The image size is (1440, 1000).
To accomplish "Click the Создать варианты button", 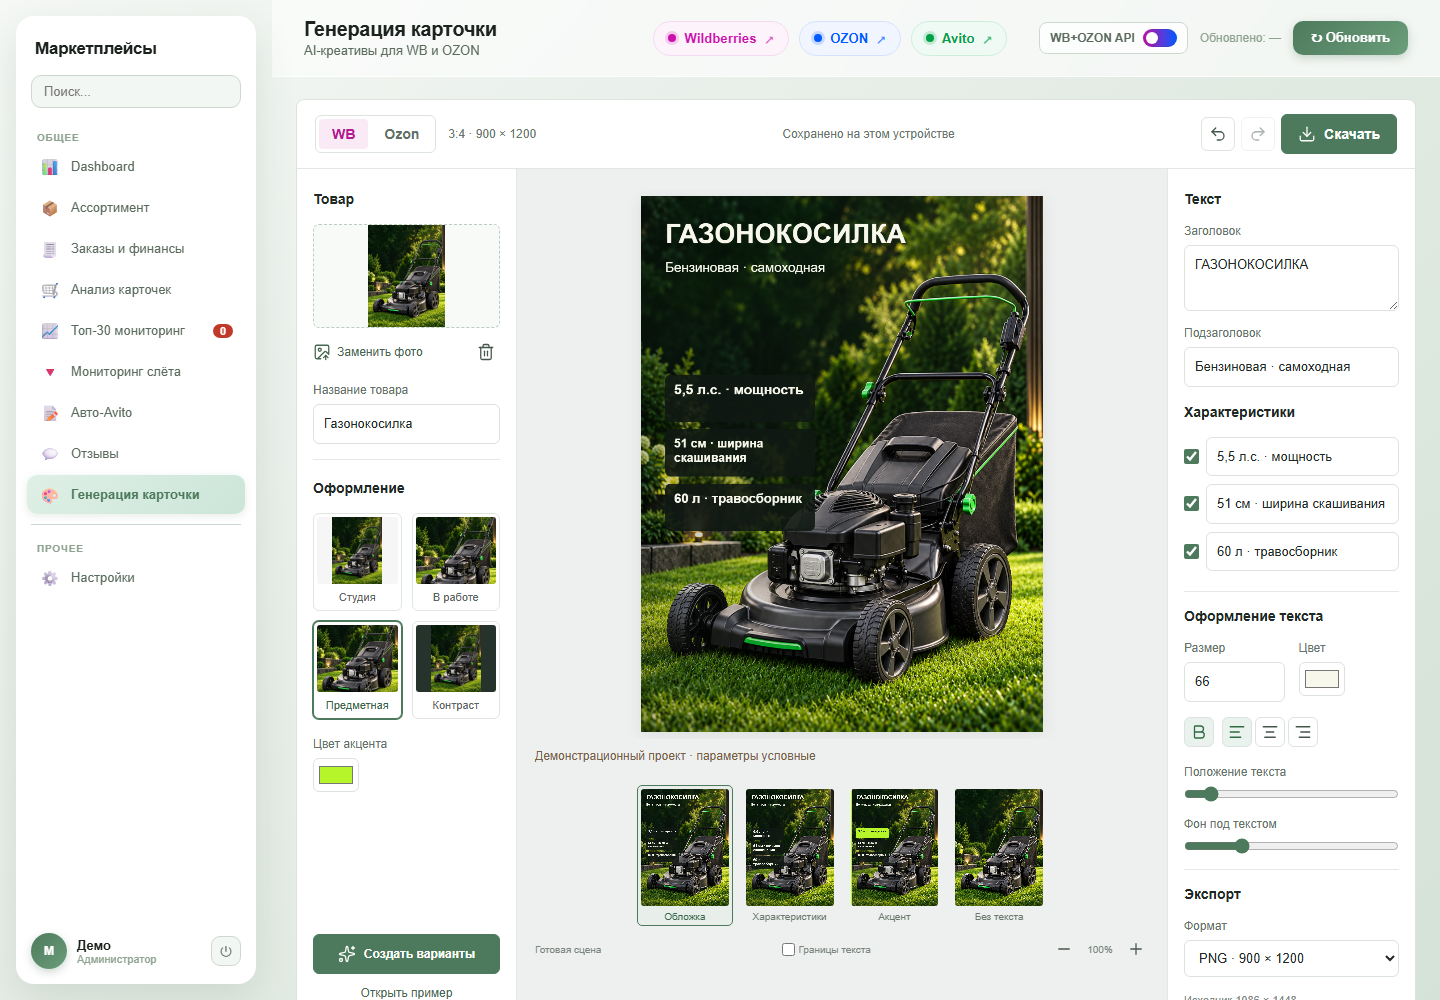I will pyautogui.click(x=406, y=954).
